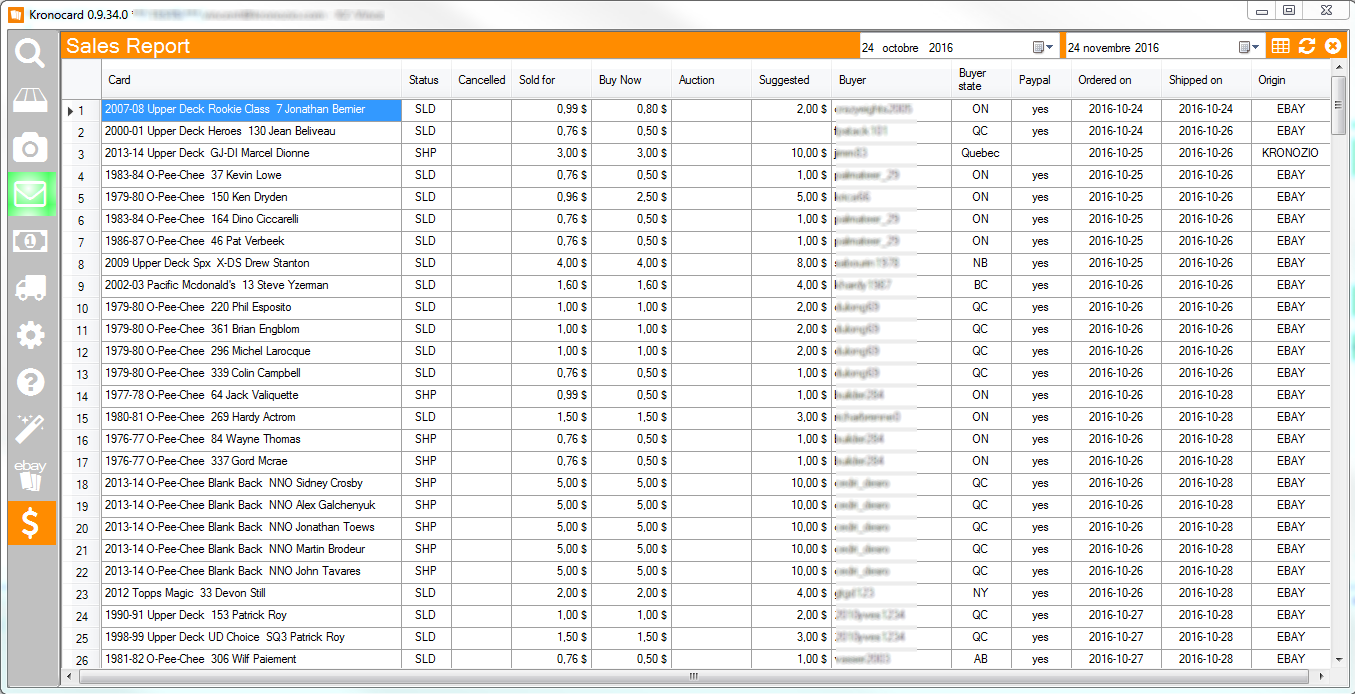Select row header number 13
The height and width of the screenshot is (694, 1355).
(82, 374)
